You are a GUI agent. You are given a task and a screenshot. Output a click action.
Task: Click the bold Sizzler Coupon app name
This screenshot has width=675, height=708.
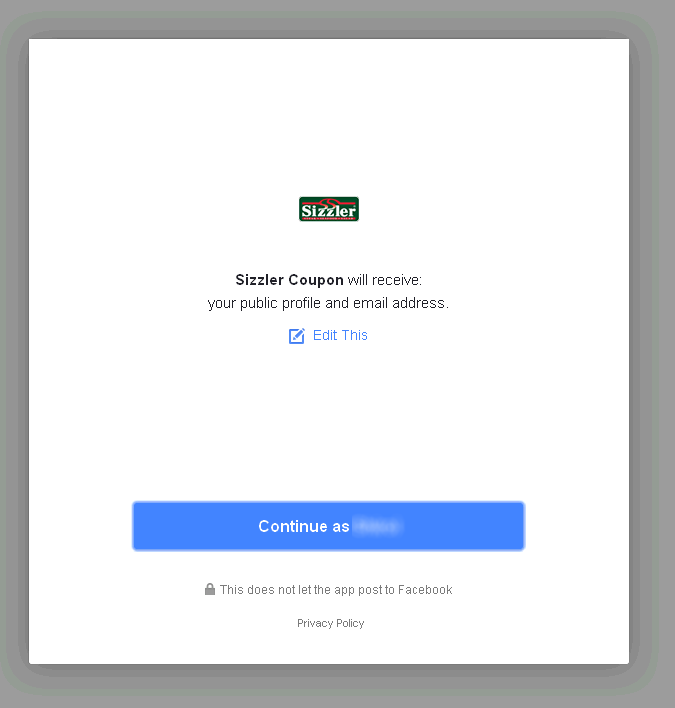289,280
